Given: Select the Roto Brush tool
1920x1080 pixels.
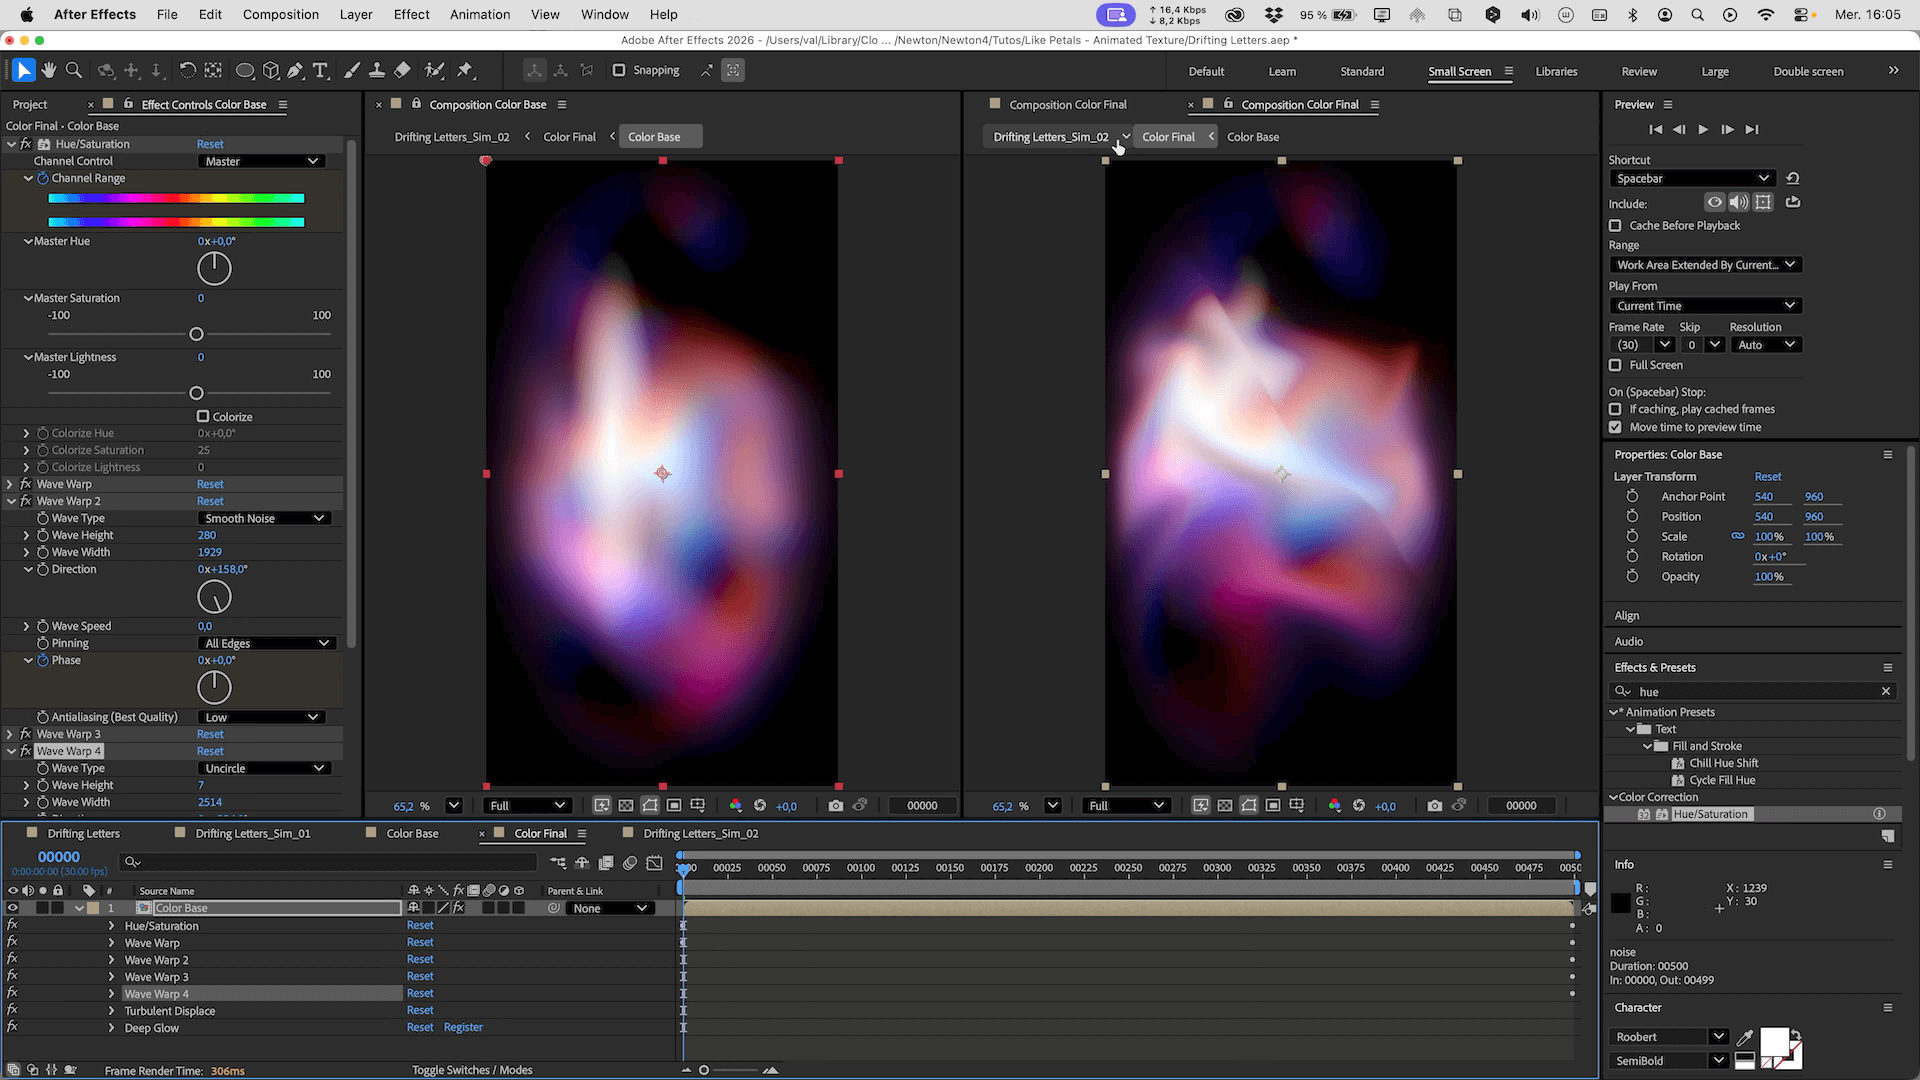Looking at the screenshot, I should (434, 70).
